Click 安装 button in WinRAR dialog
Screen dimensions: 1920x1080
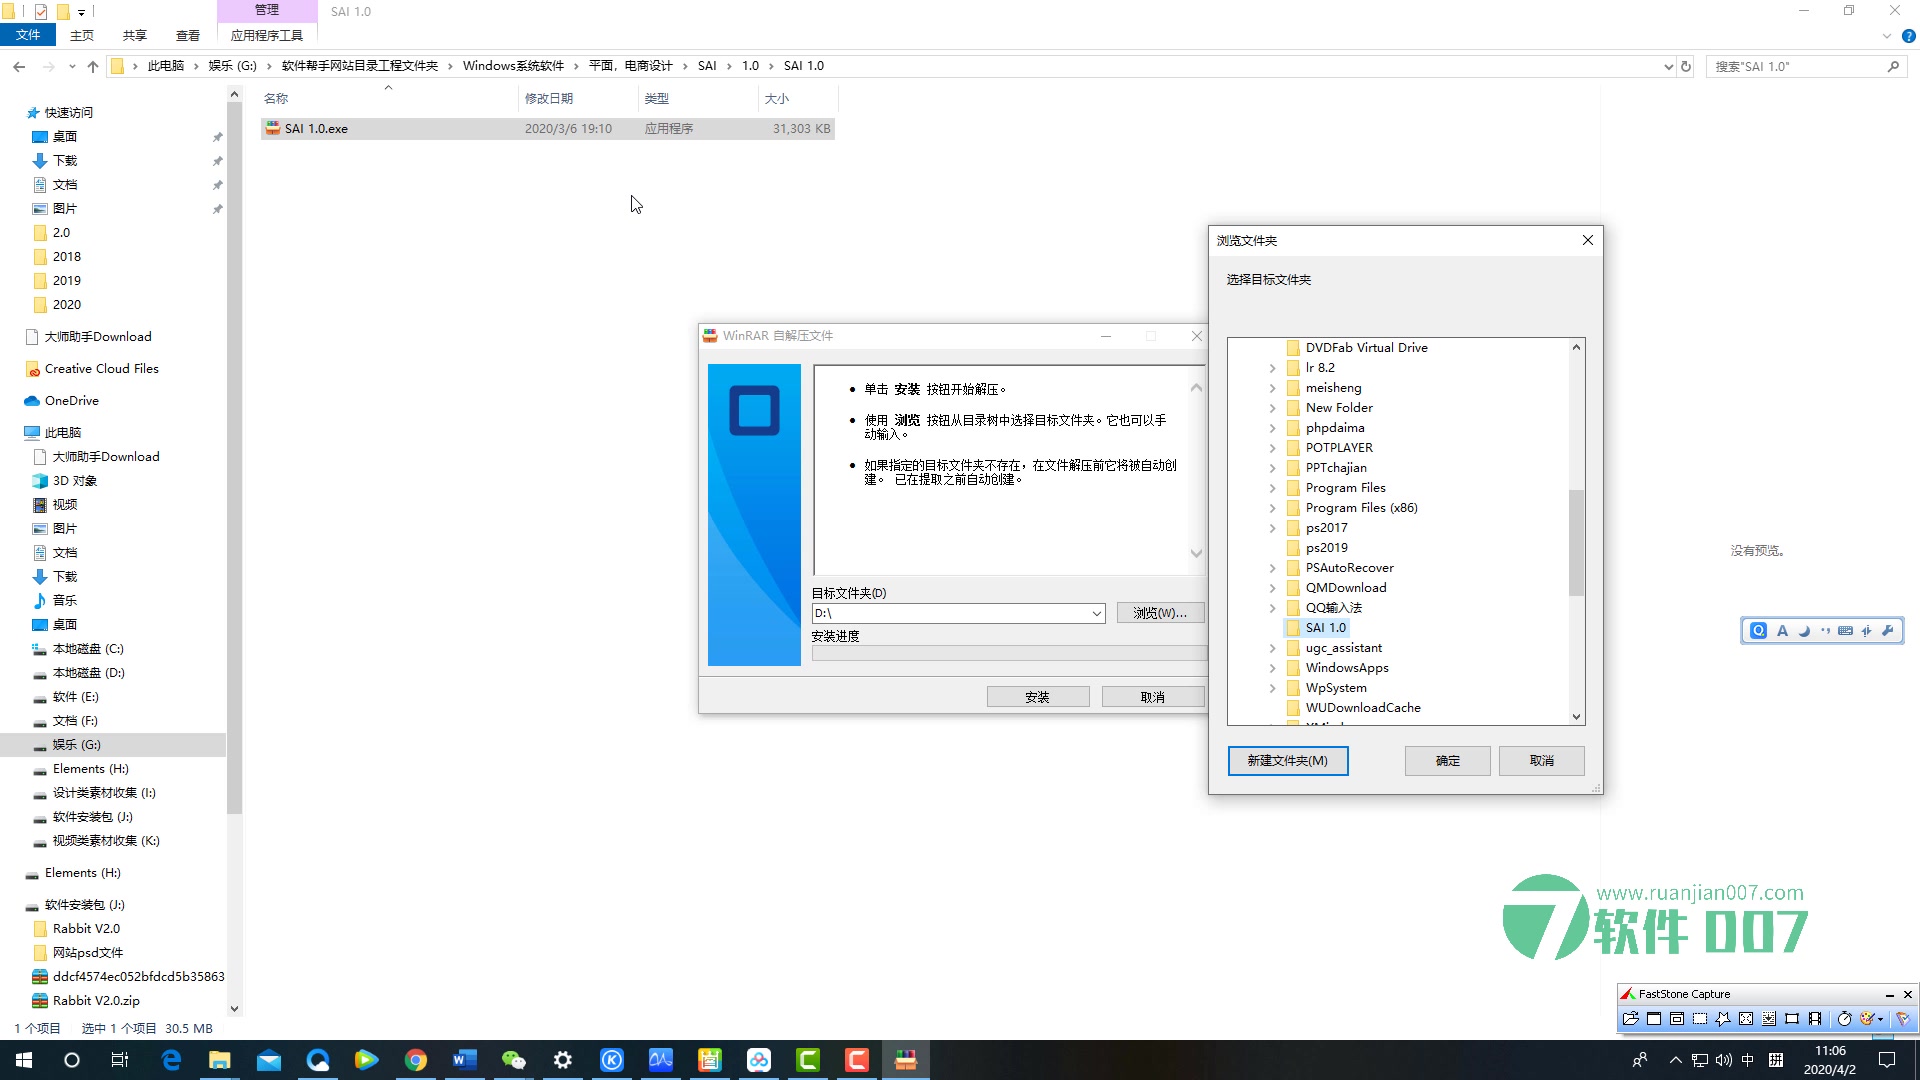tap(1037, 697)
